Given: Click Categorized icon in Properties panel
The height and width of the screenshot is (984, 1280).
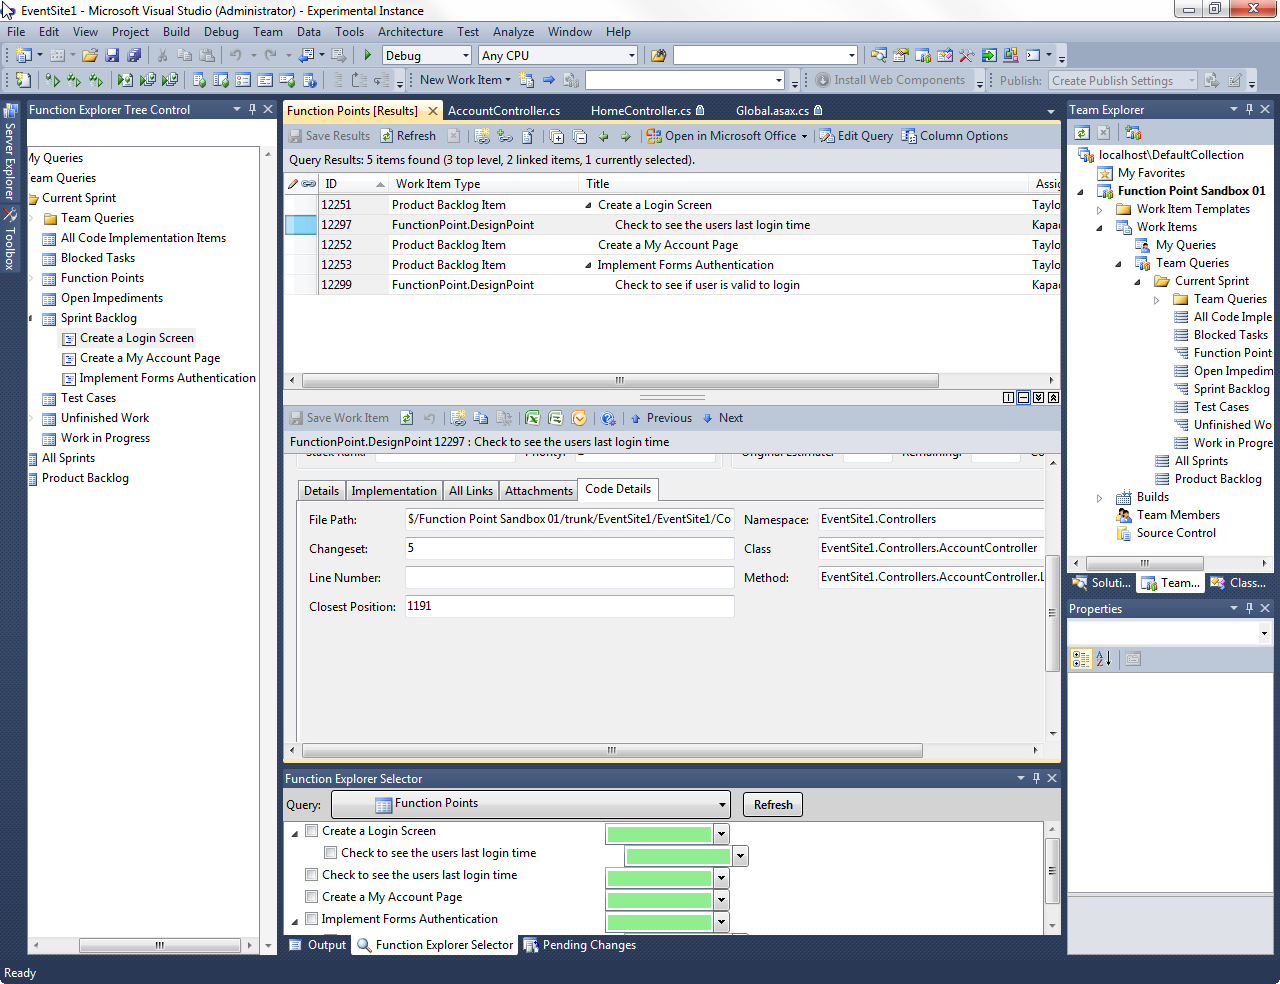Looking at the screenshot, I should 1081,659.
